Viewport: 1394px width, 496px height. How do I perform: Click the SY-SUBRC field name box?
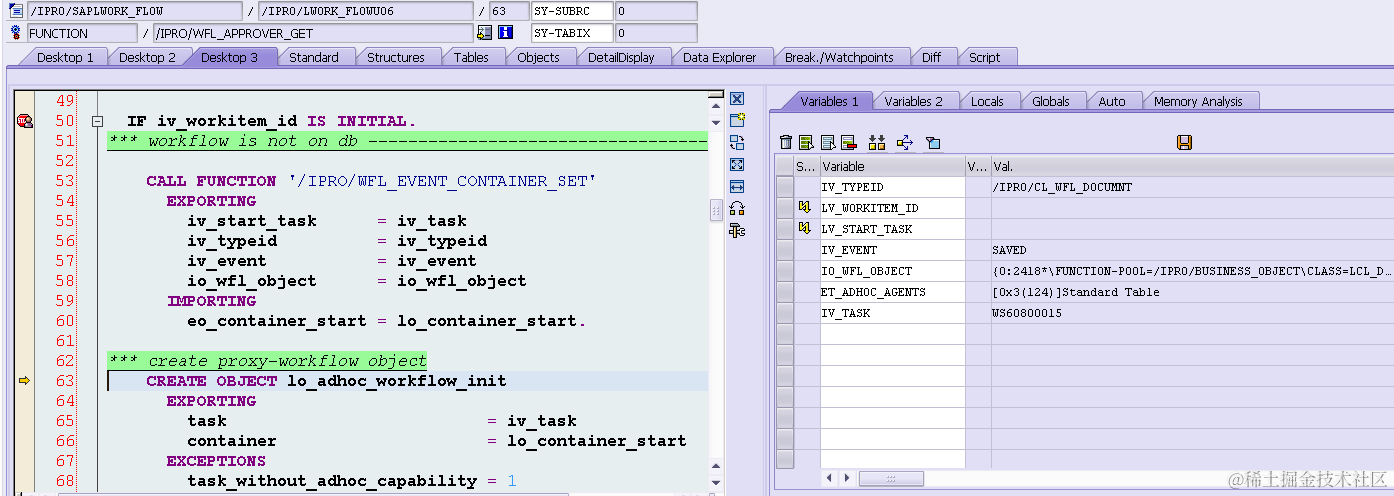click(571, 11)
